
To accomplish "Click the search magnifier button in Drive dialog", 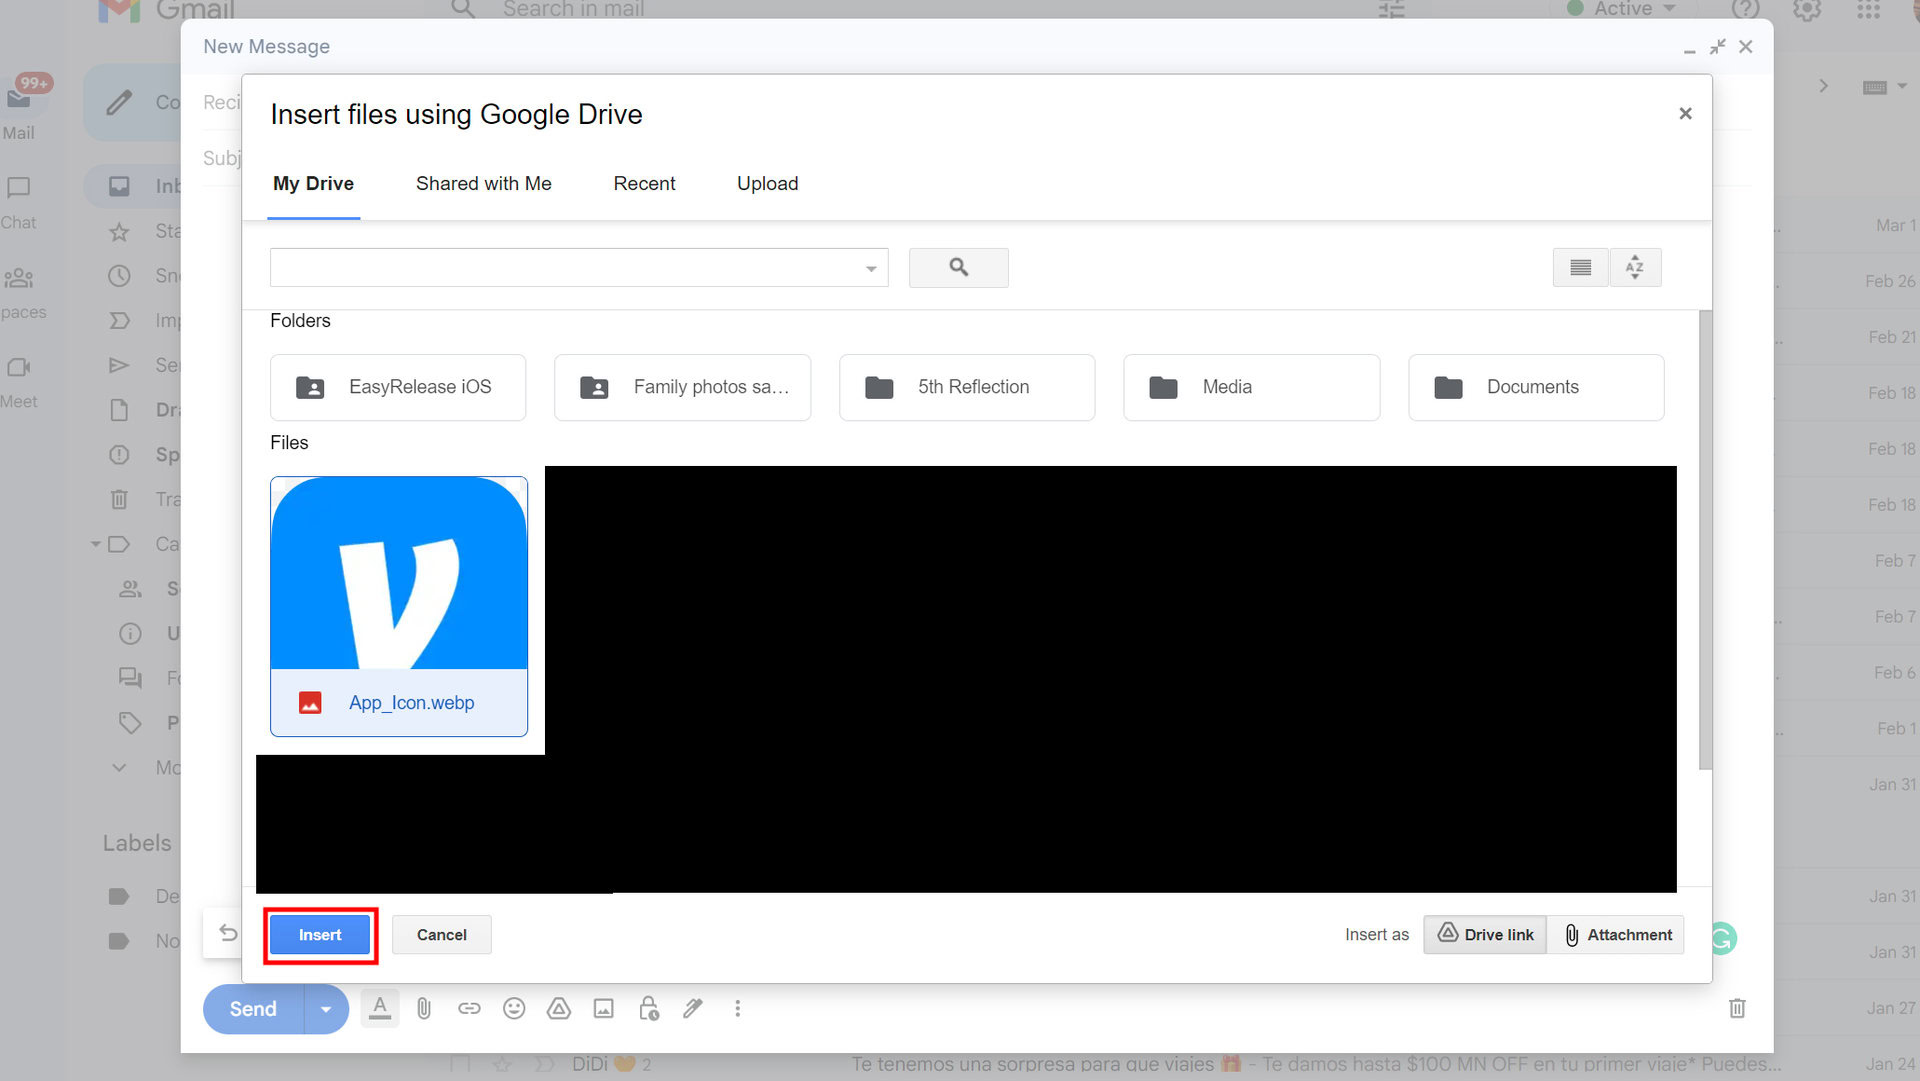I will pyautogui.click(x=958, y=267).
